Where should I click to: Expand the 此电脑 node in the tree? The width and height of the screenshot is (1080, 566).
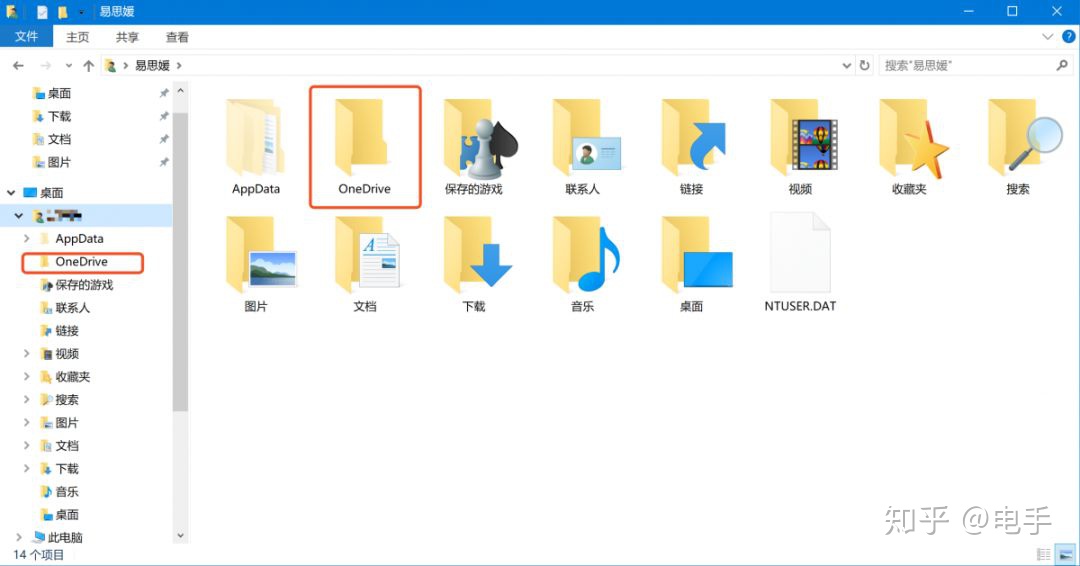(19, 538)
